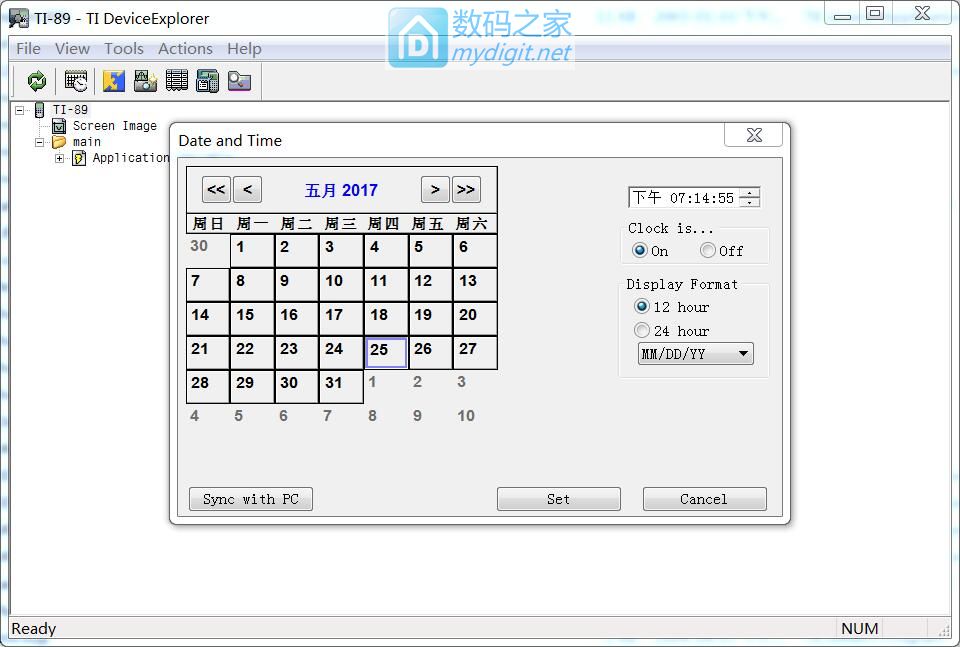Image resolution: width=960 pixels, height=647 pixels.
Task: Click the time field showing 07:14:55
Action: (684, 198)
